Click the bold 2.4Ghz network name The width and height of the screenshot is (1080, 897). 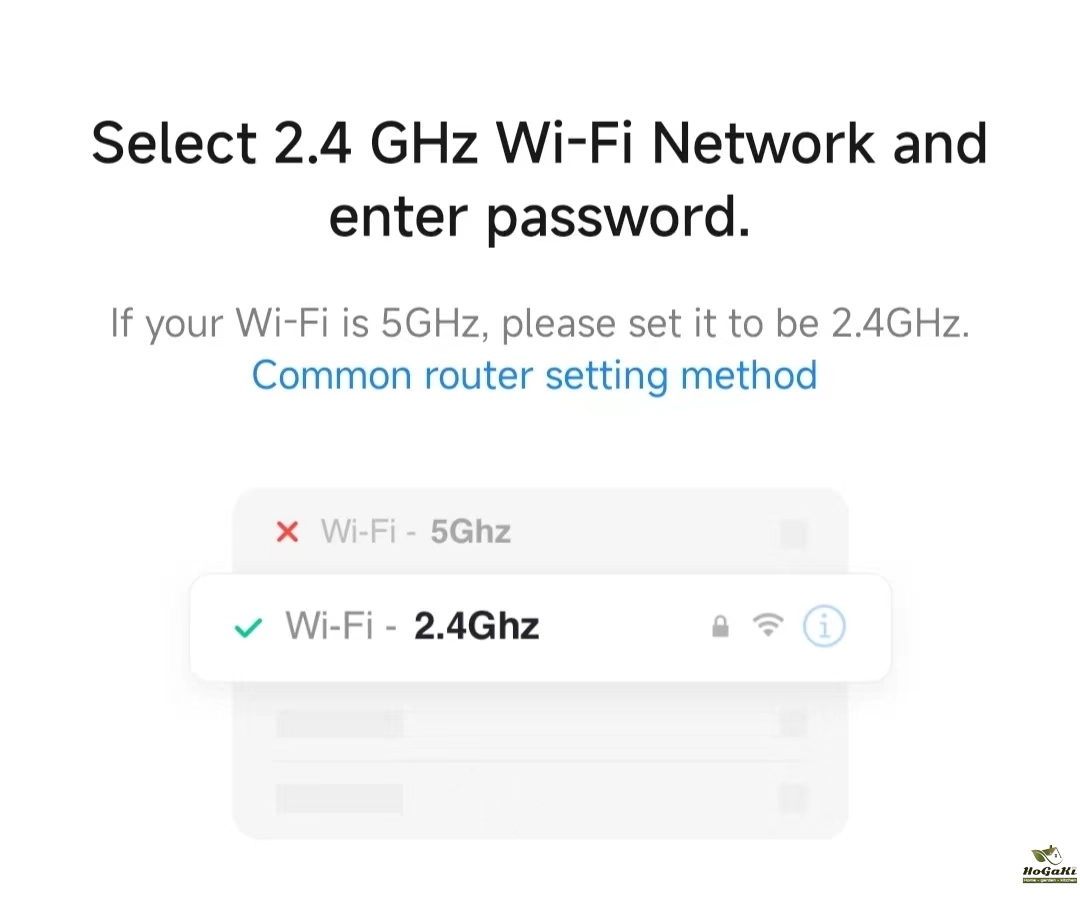pyautogui.click(x=476, y=627)
